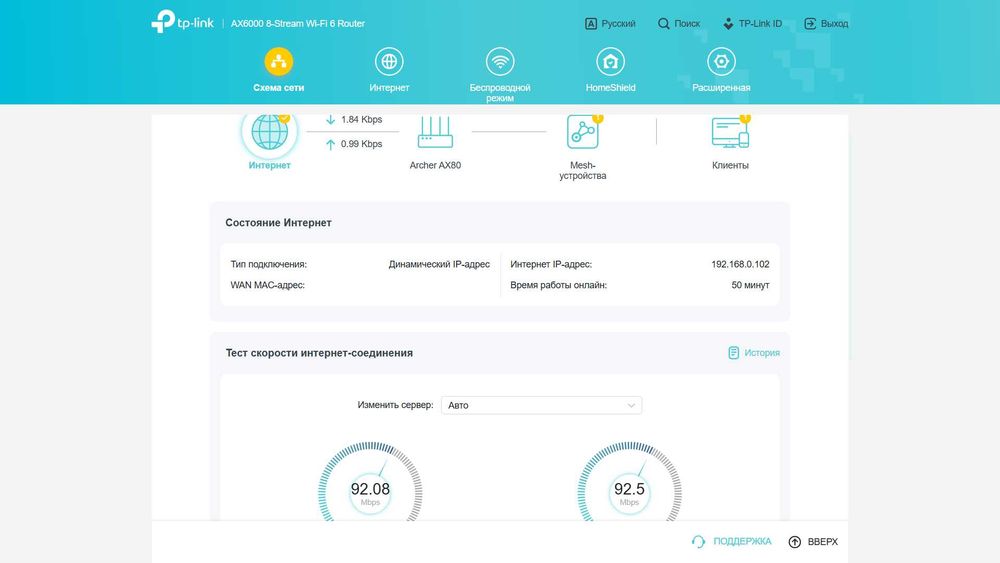Click Поиск search text
Viewport: 1000px width, 563px height.
tap(687, 24)
